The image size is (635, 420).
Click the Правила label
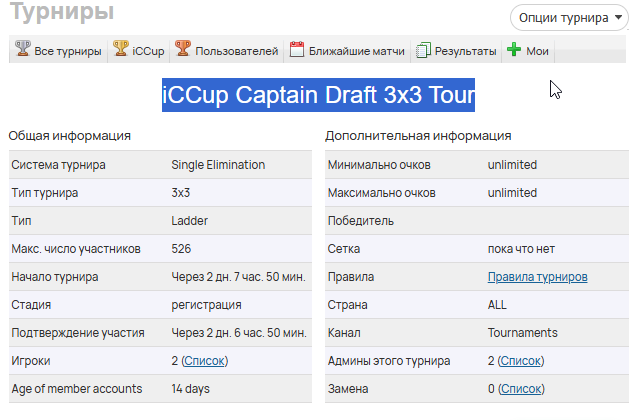point(351,277)
